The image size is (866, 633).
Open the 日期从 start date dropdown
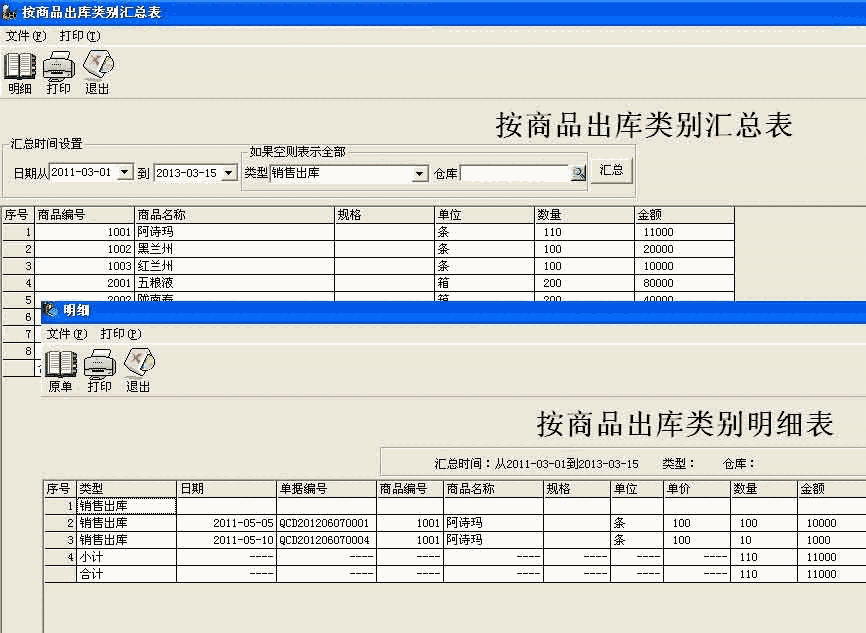[x=126, y=170]
